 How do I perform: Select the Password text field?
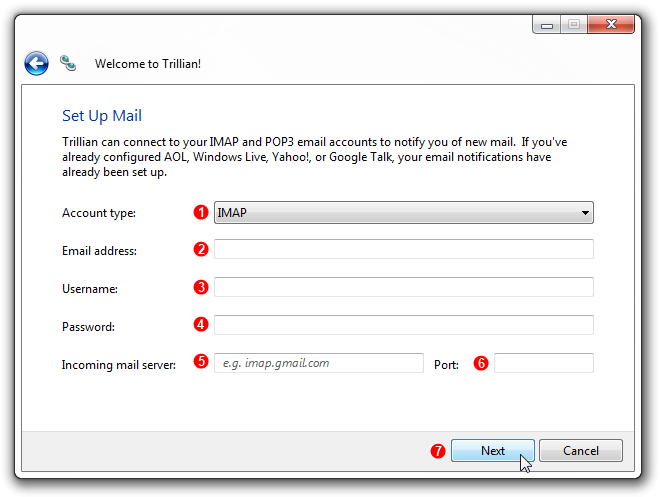click(404, 325)
